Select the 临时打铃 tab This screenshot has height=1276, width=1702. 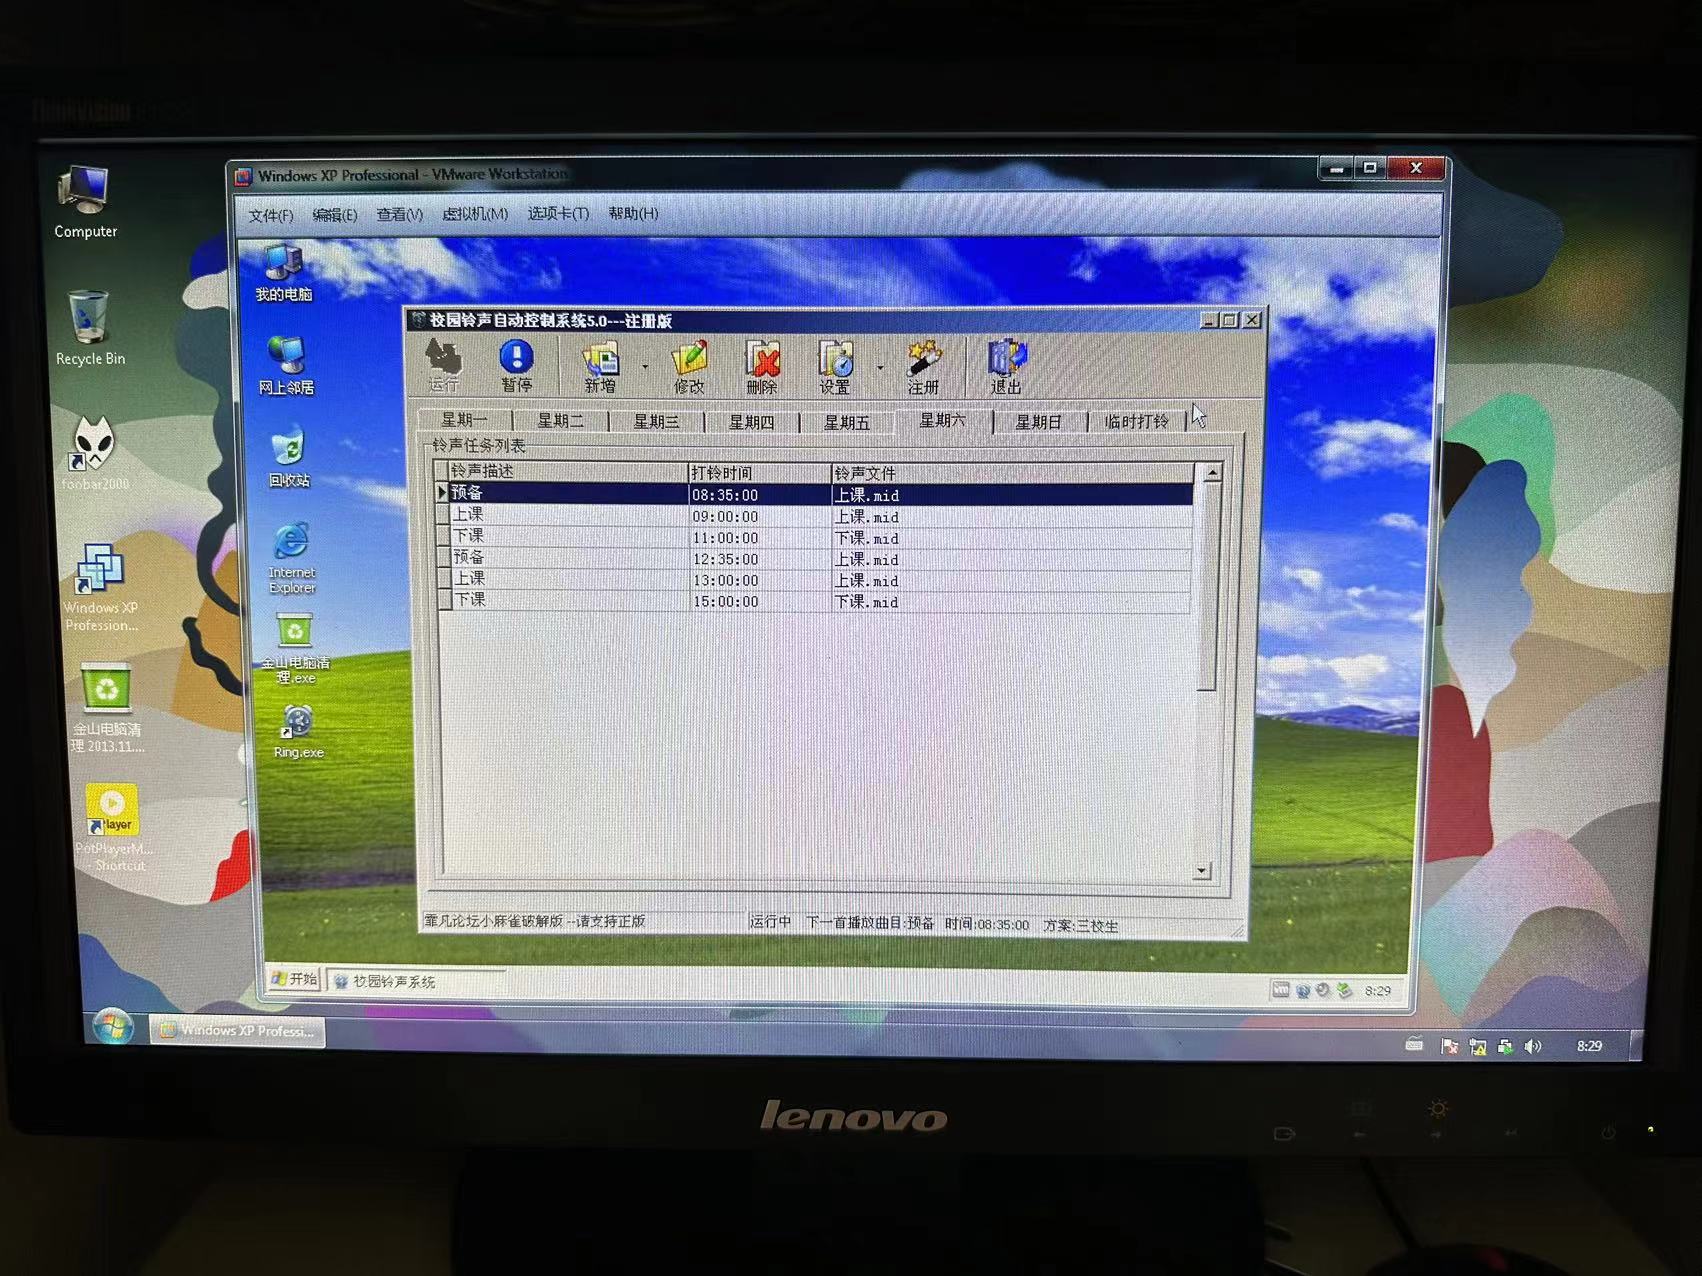1136,422
